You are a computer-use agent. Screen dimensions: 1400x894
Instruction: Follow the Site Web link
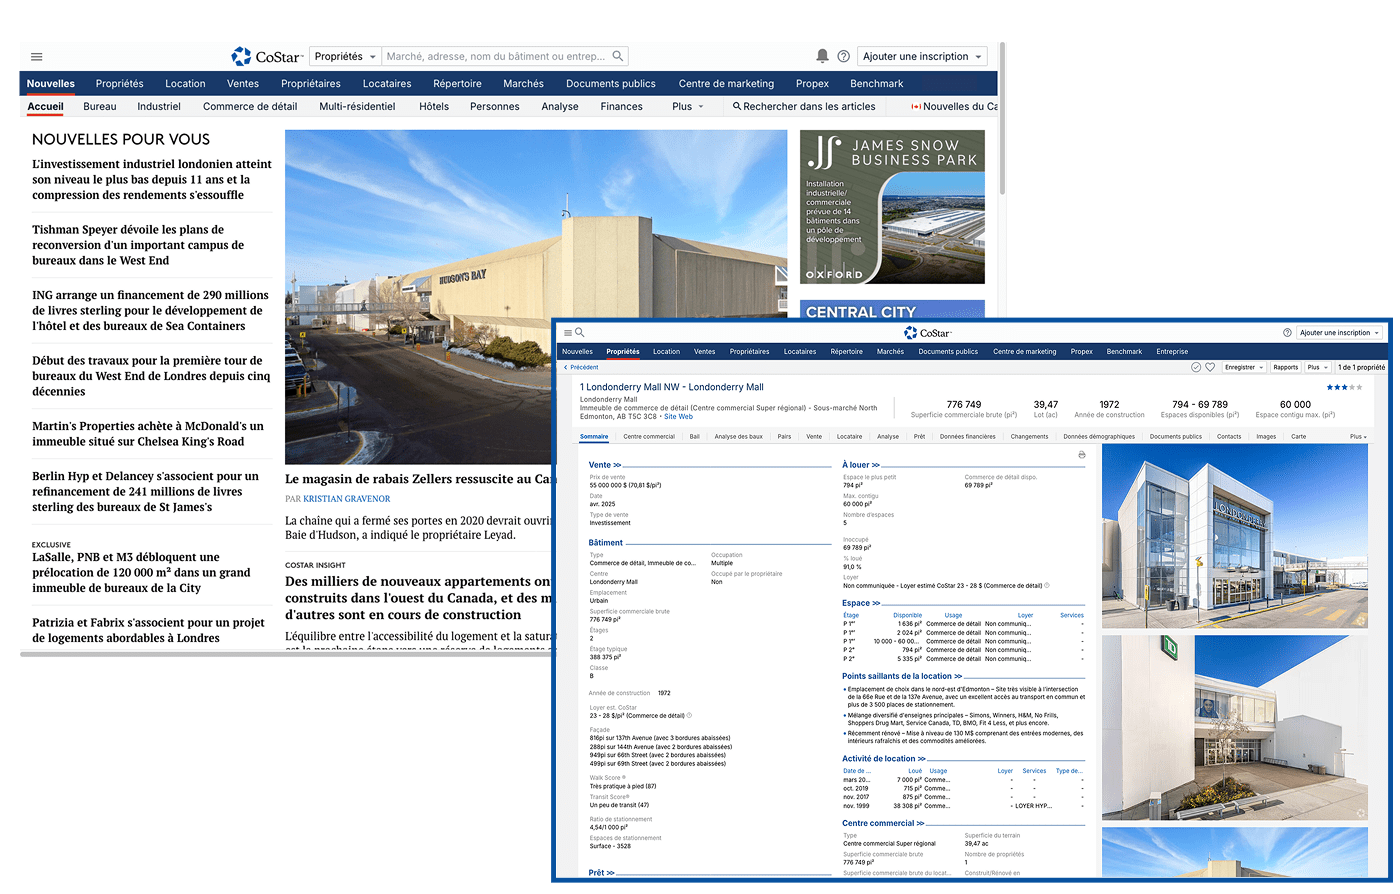click(x=678, y=416)
